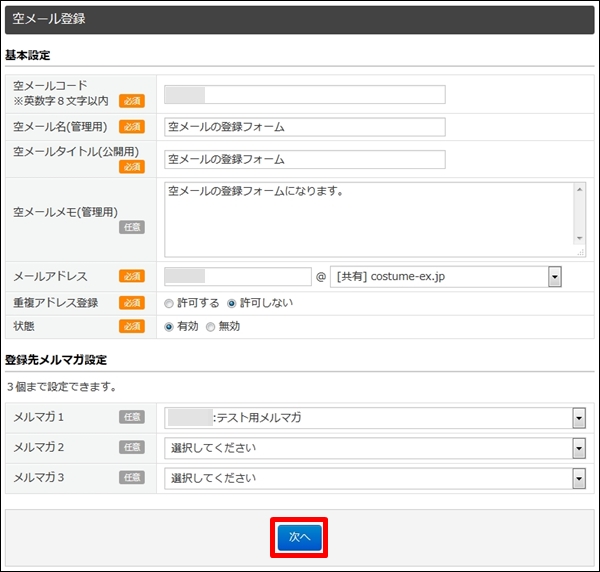600x572 pixels.
Task: Click the 重複アドレス登録 label
Action: coord(56,303)
